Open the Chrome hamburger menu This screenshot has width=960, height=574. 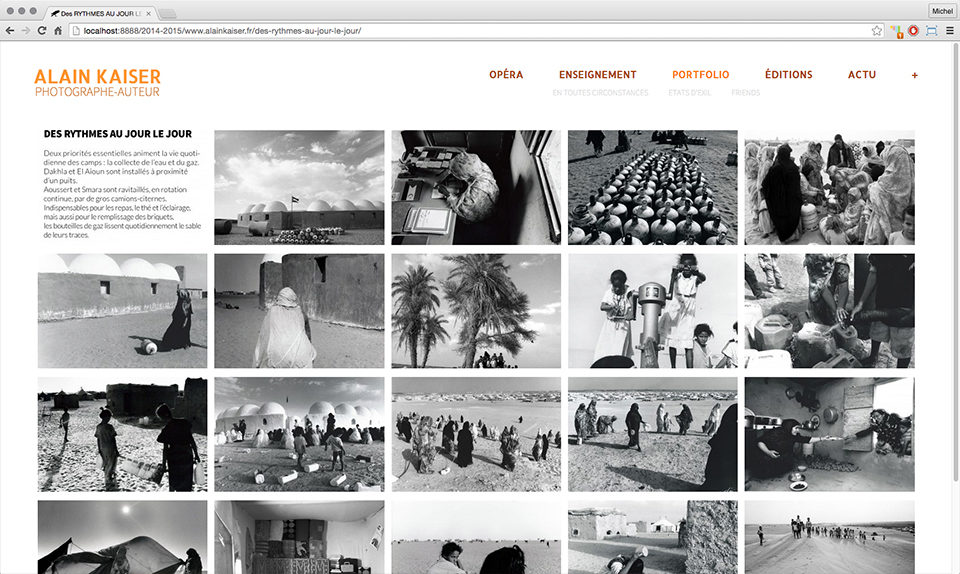point(950,30)
